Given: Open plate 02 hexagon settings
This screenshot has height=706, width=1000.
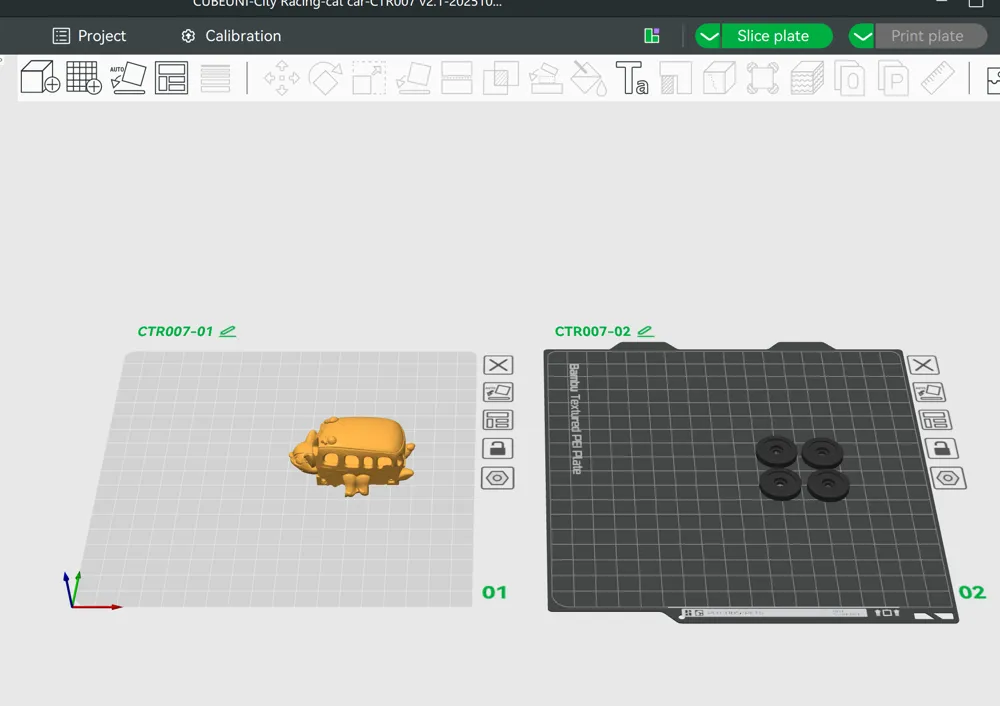Looking at the screenshot, I should 948,478.
